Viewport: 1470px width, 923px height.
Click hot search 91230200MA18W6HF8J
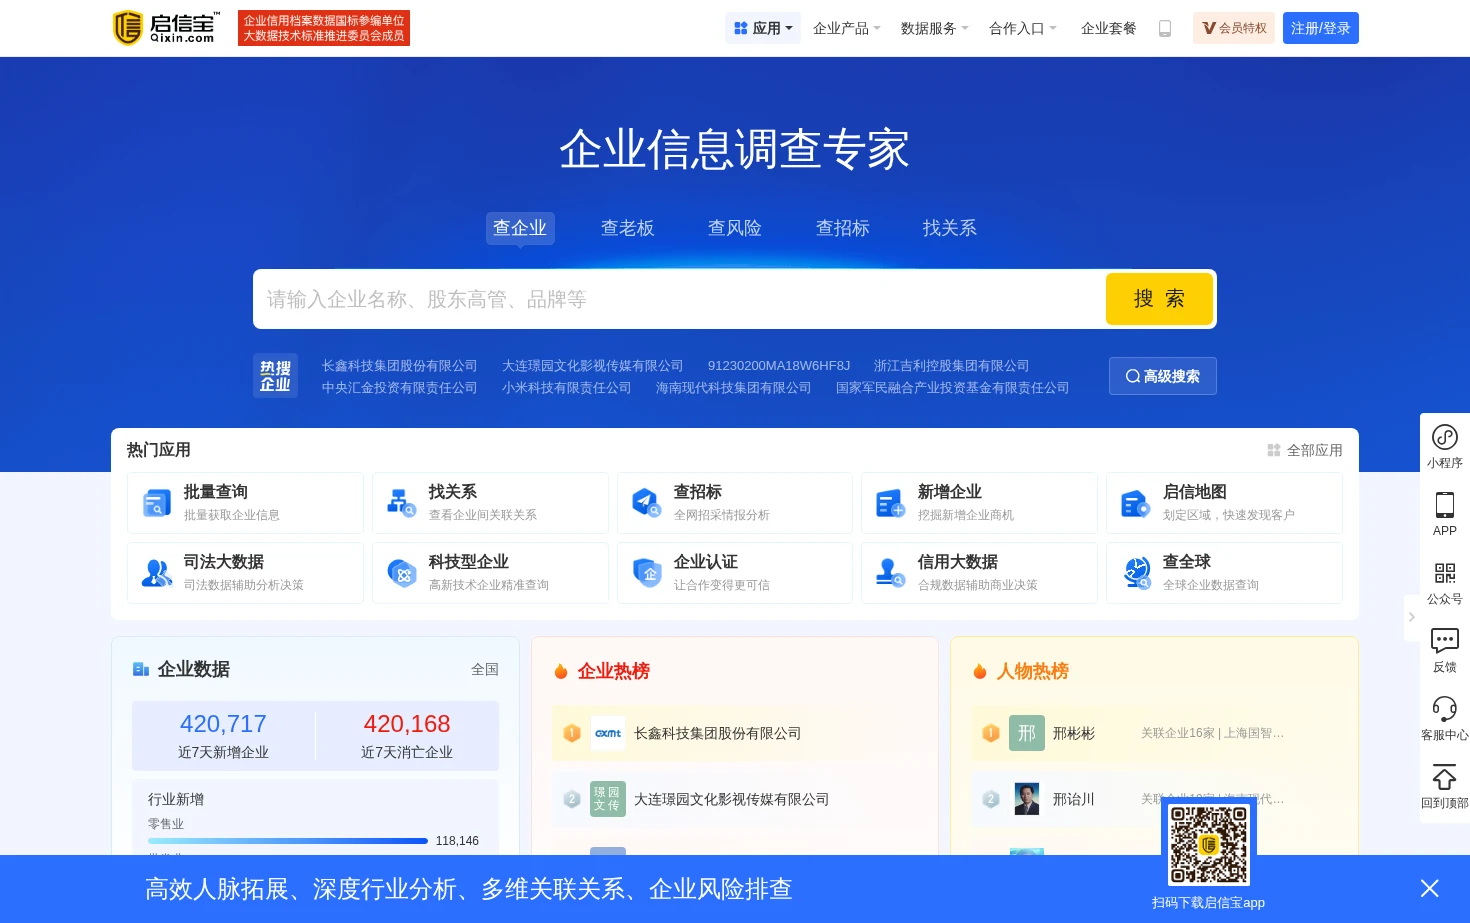click(x=779, y=366)
